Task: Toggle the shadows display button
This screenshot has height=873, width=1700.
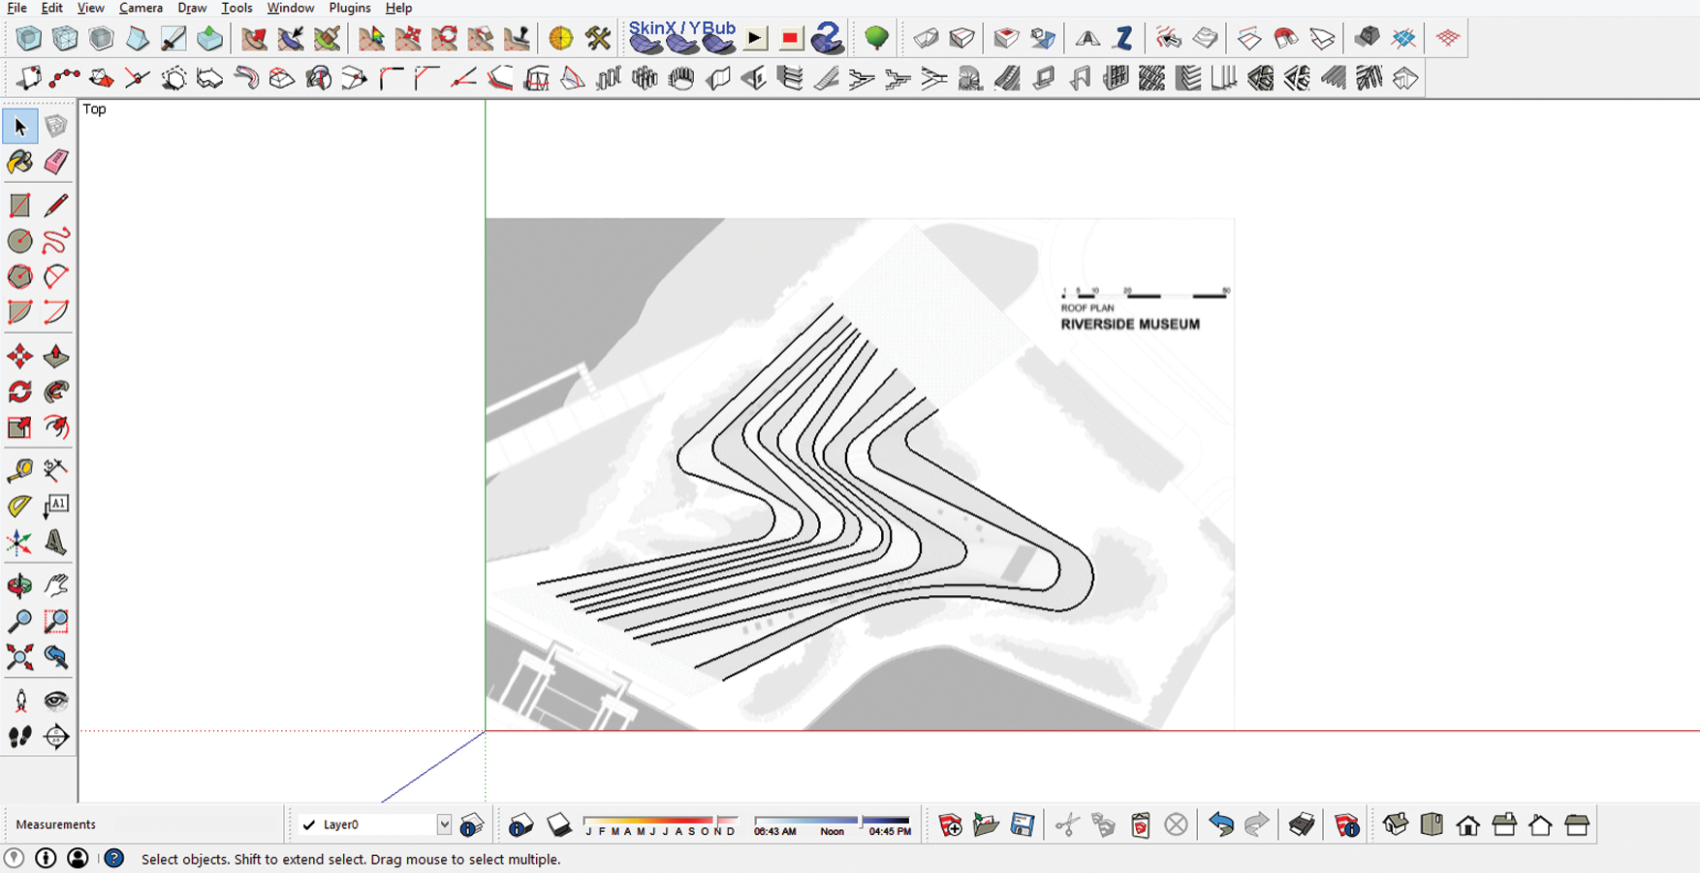Action: 558,825
